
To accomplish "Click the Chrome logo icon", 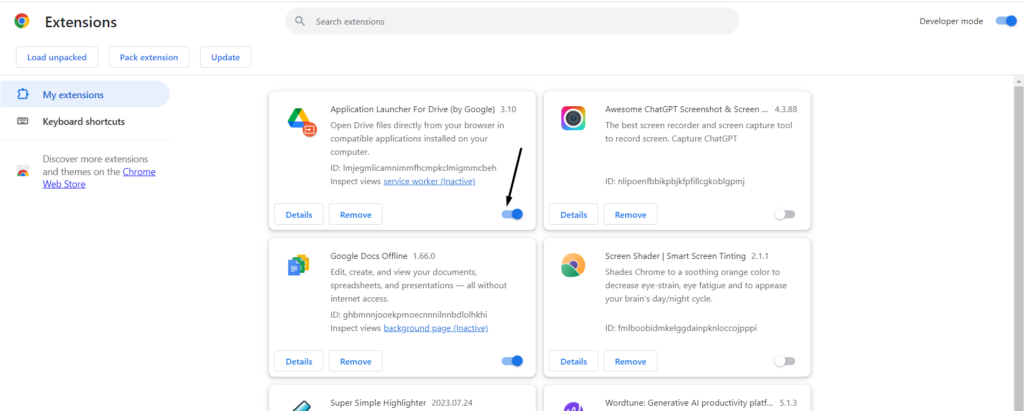I will (21, 21).
